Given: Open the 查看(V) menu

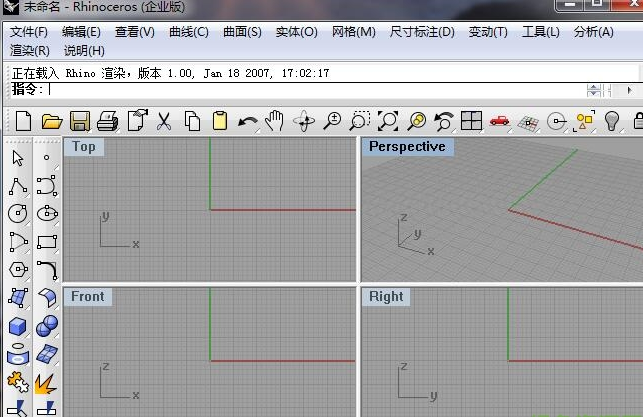Looking at the screenshot, I should tap(135, 32).
